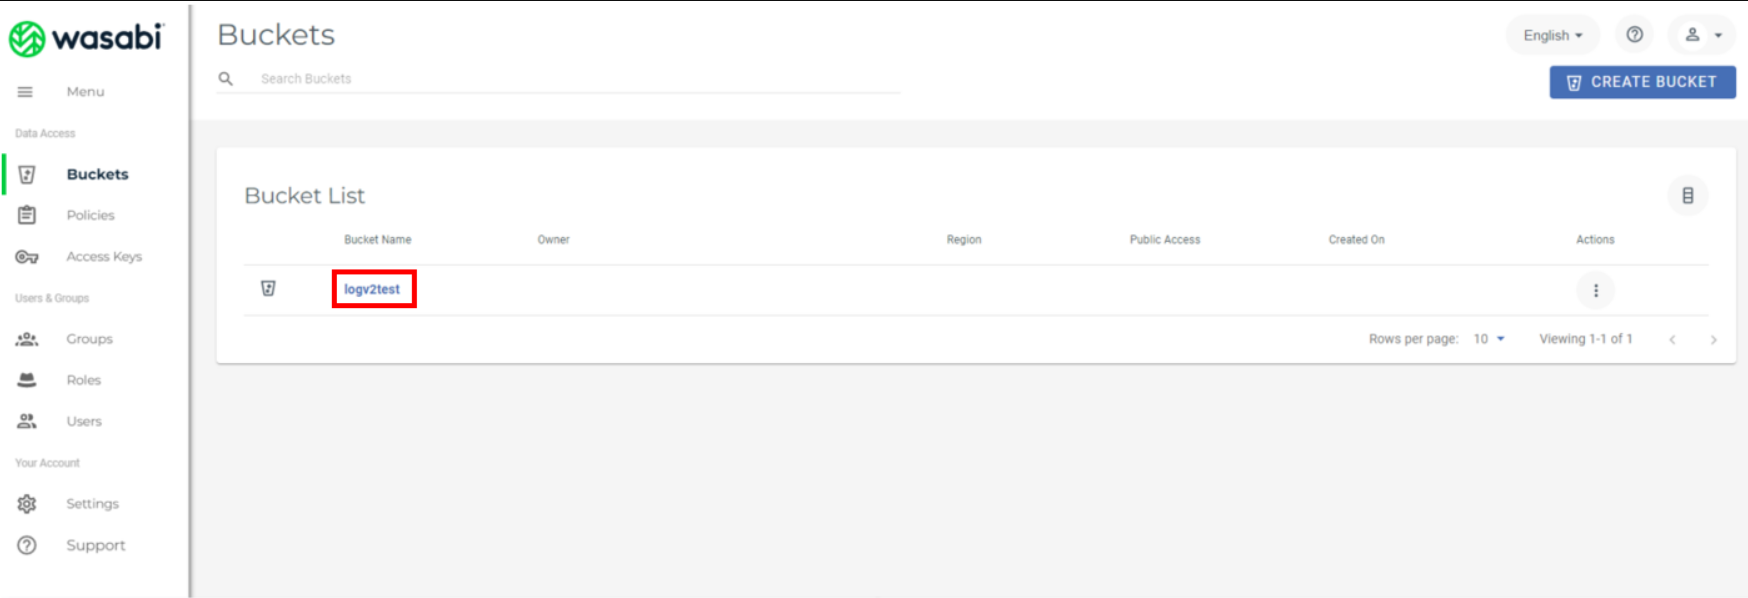Click the Bucket List heading

tap(305, 196)
